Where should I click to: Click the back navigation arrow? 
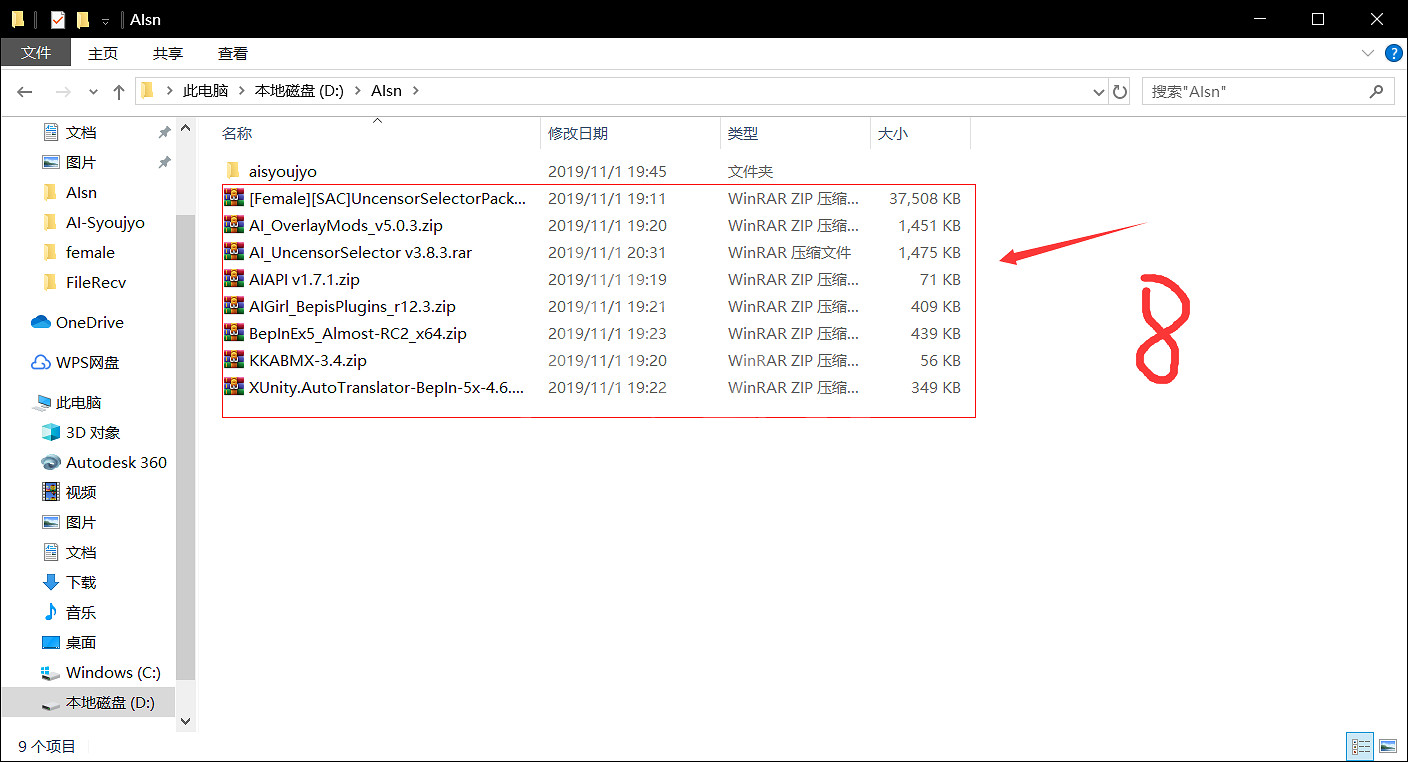point(25,91)
